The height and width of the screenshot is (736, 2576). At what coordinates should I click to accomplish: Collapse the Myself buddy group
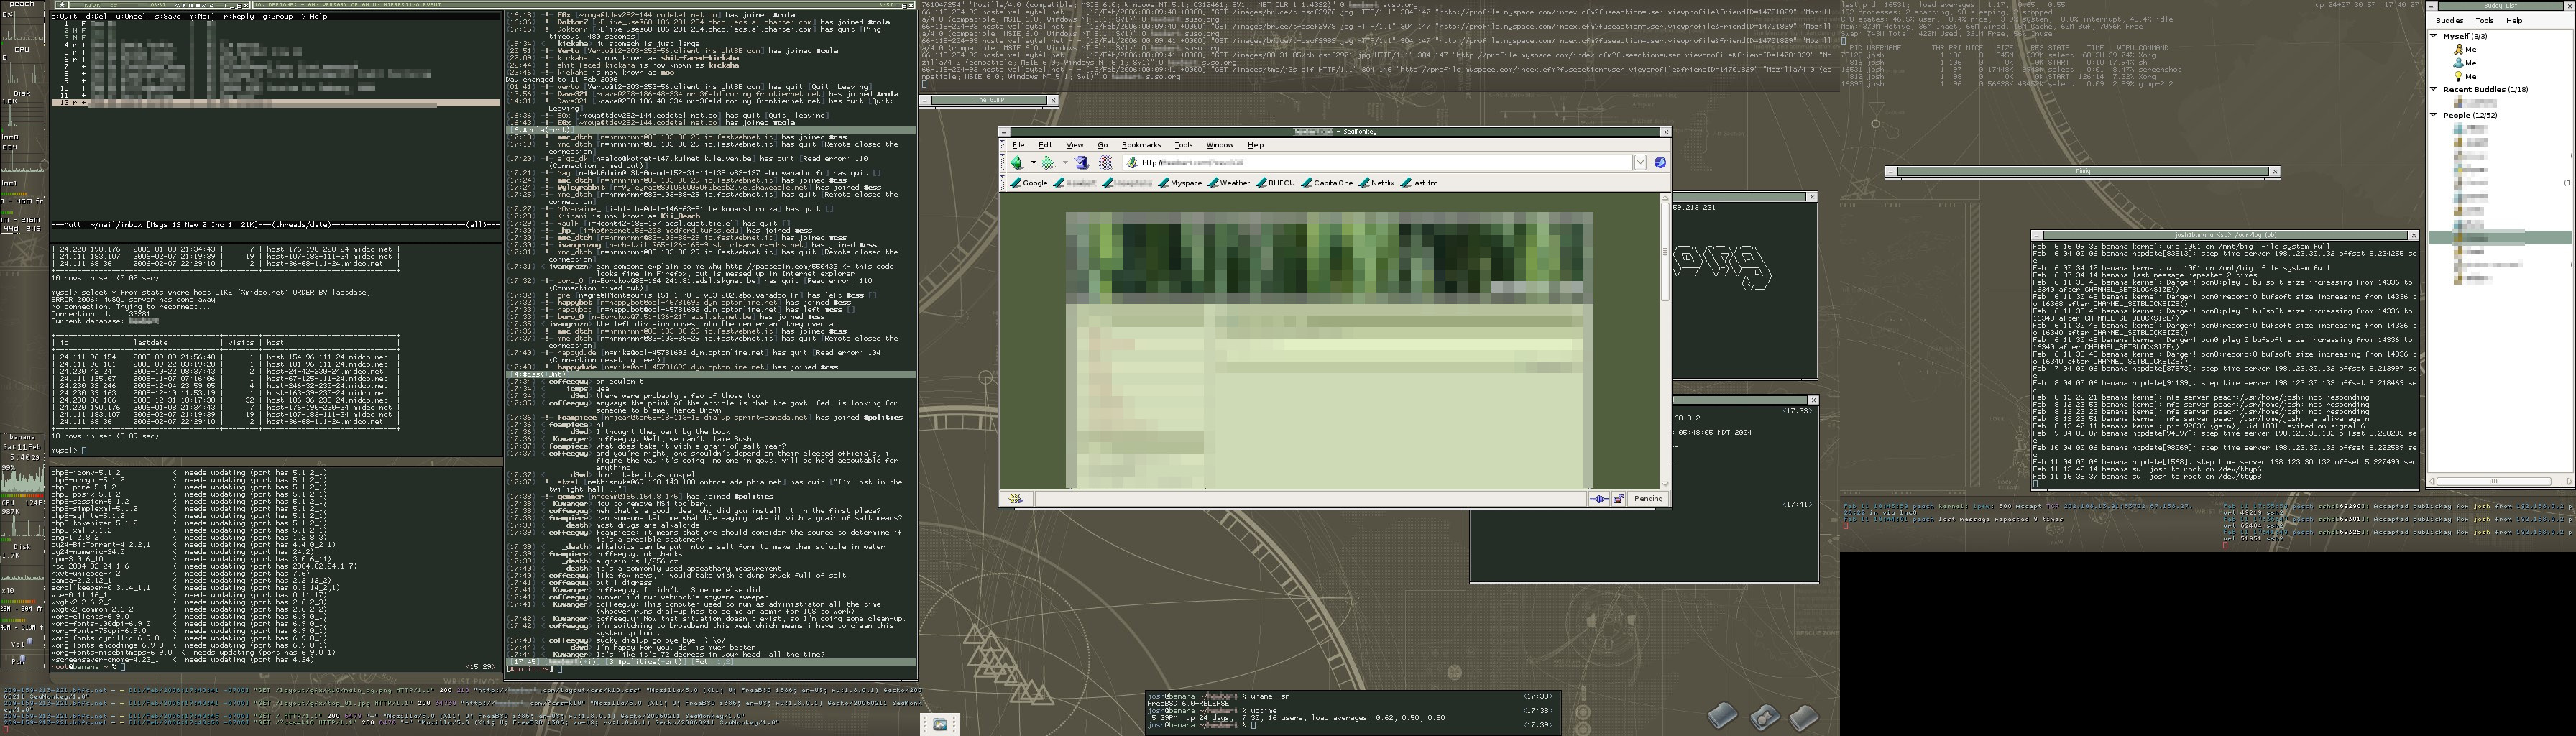pyautogui.click(x=2434, y=36)
